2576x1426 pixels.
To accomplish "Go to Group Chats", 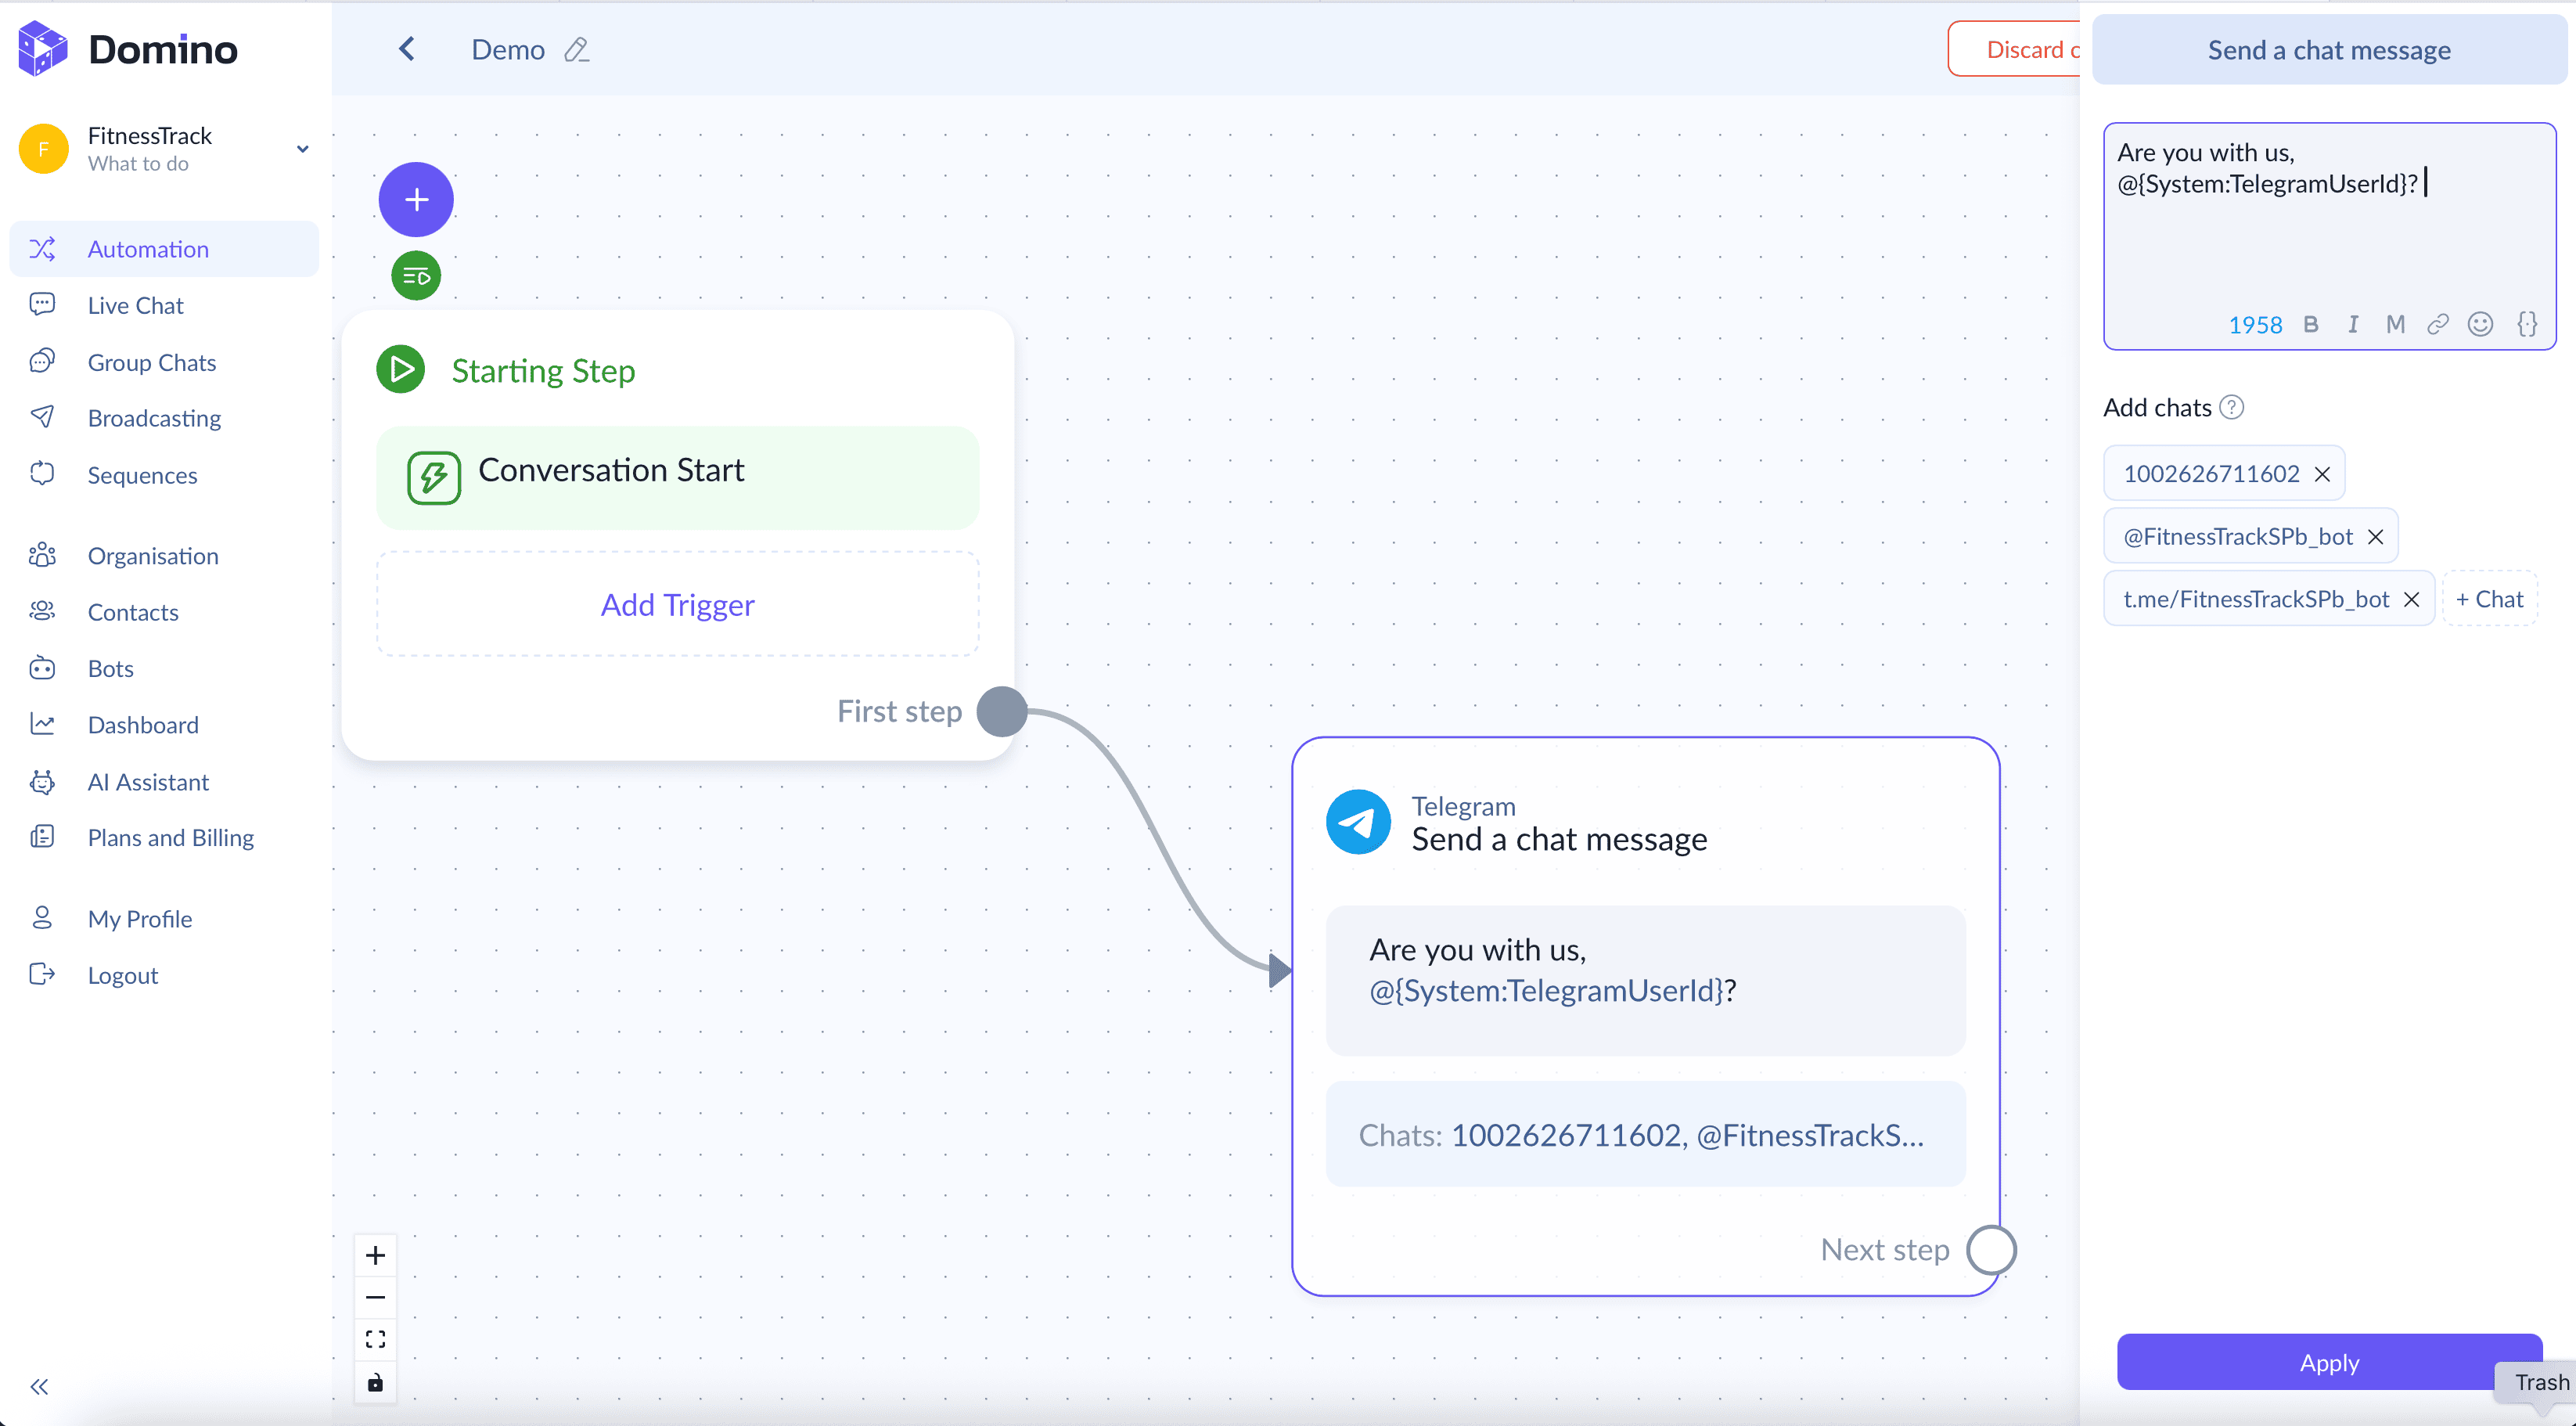I will (151, 362).
